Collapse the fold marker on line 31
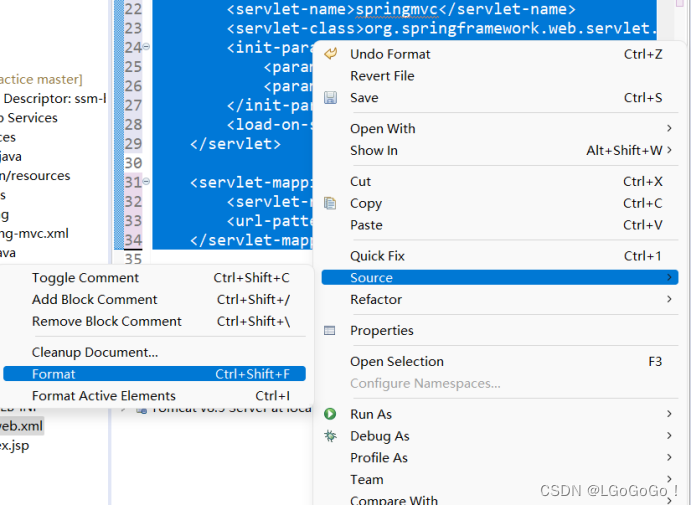 click(x=146, y=181)
